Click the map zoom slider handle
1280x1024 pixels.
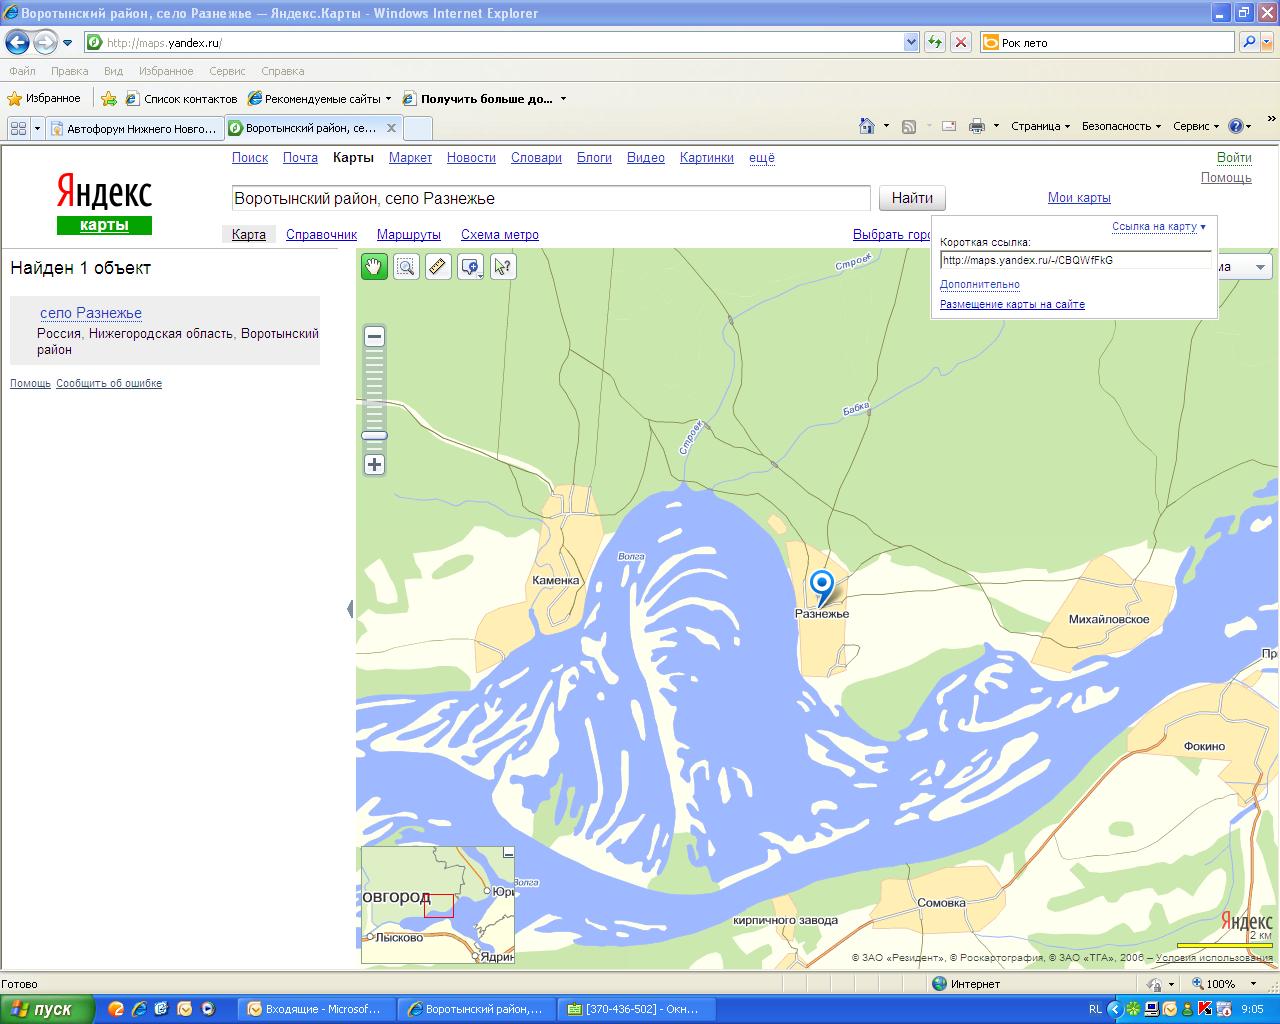point(374,436)
